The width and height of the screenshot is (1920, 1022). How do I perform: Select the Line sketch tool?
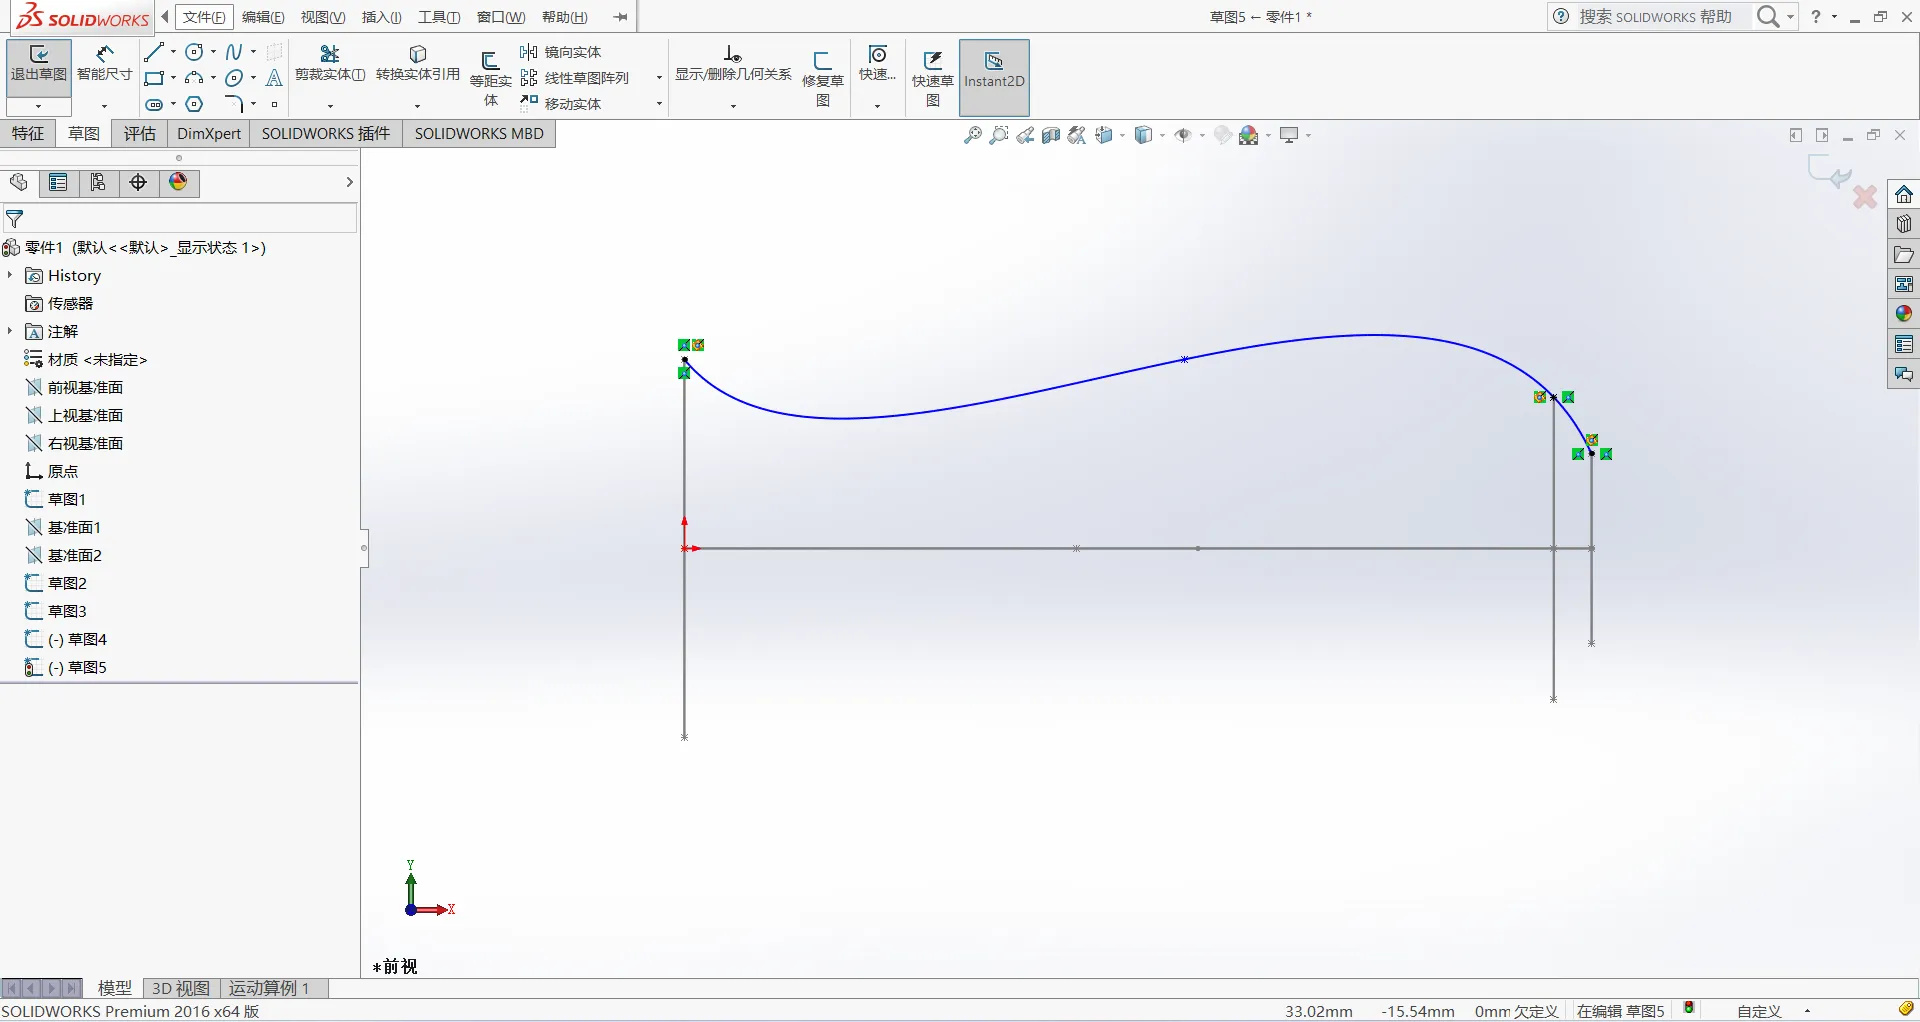coord(153,52)
